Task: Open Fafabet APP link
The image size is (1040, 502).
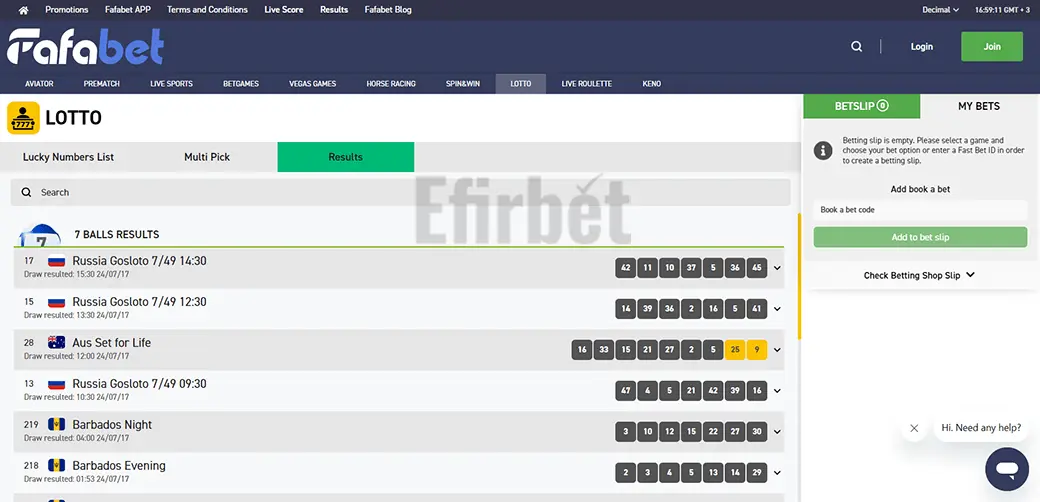Action: tap(127, 10)
